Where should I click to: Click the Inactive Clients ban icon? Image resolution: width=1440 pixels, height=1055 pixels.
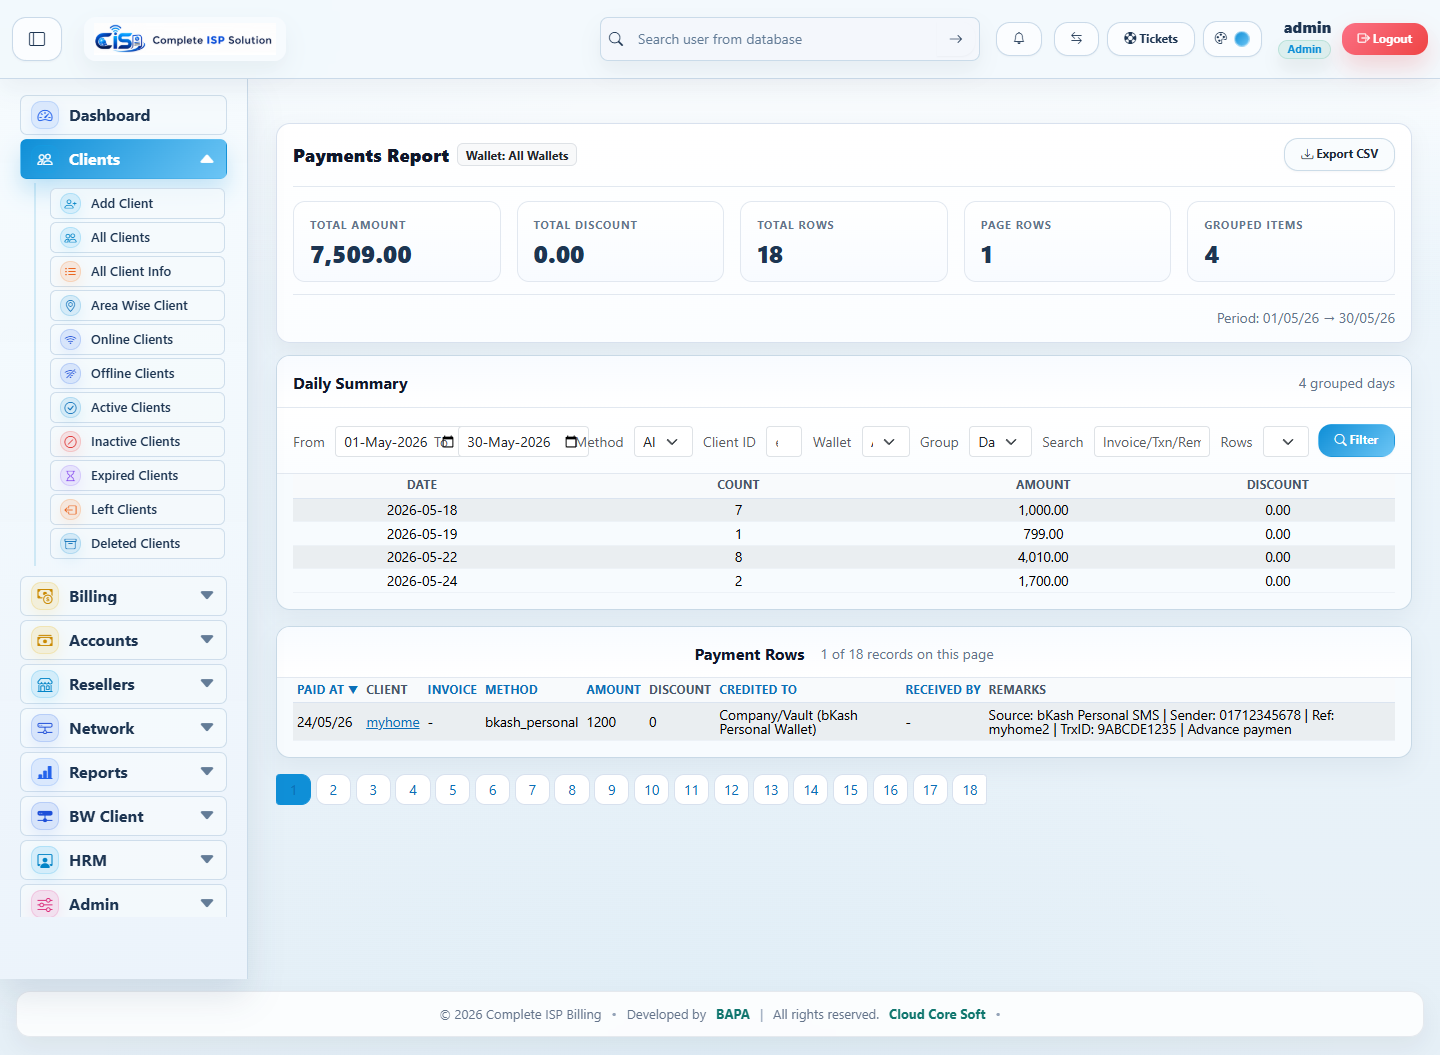click(x=70, y=442)
